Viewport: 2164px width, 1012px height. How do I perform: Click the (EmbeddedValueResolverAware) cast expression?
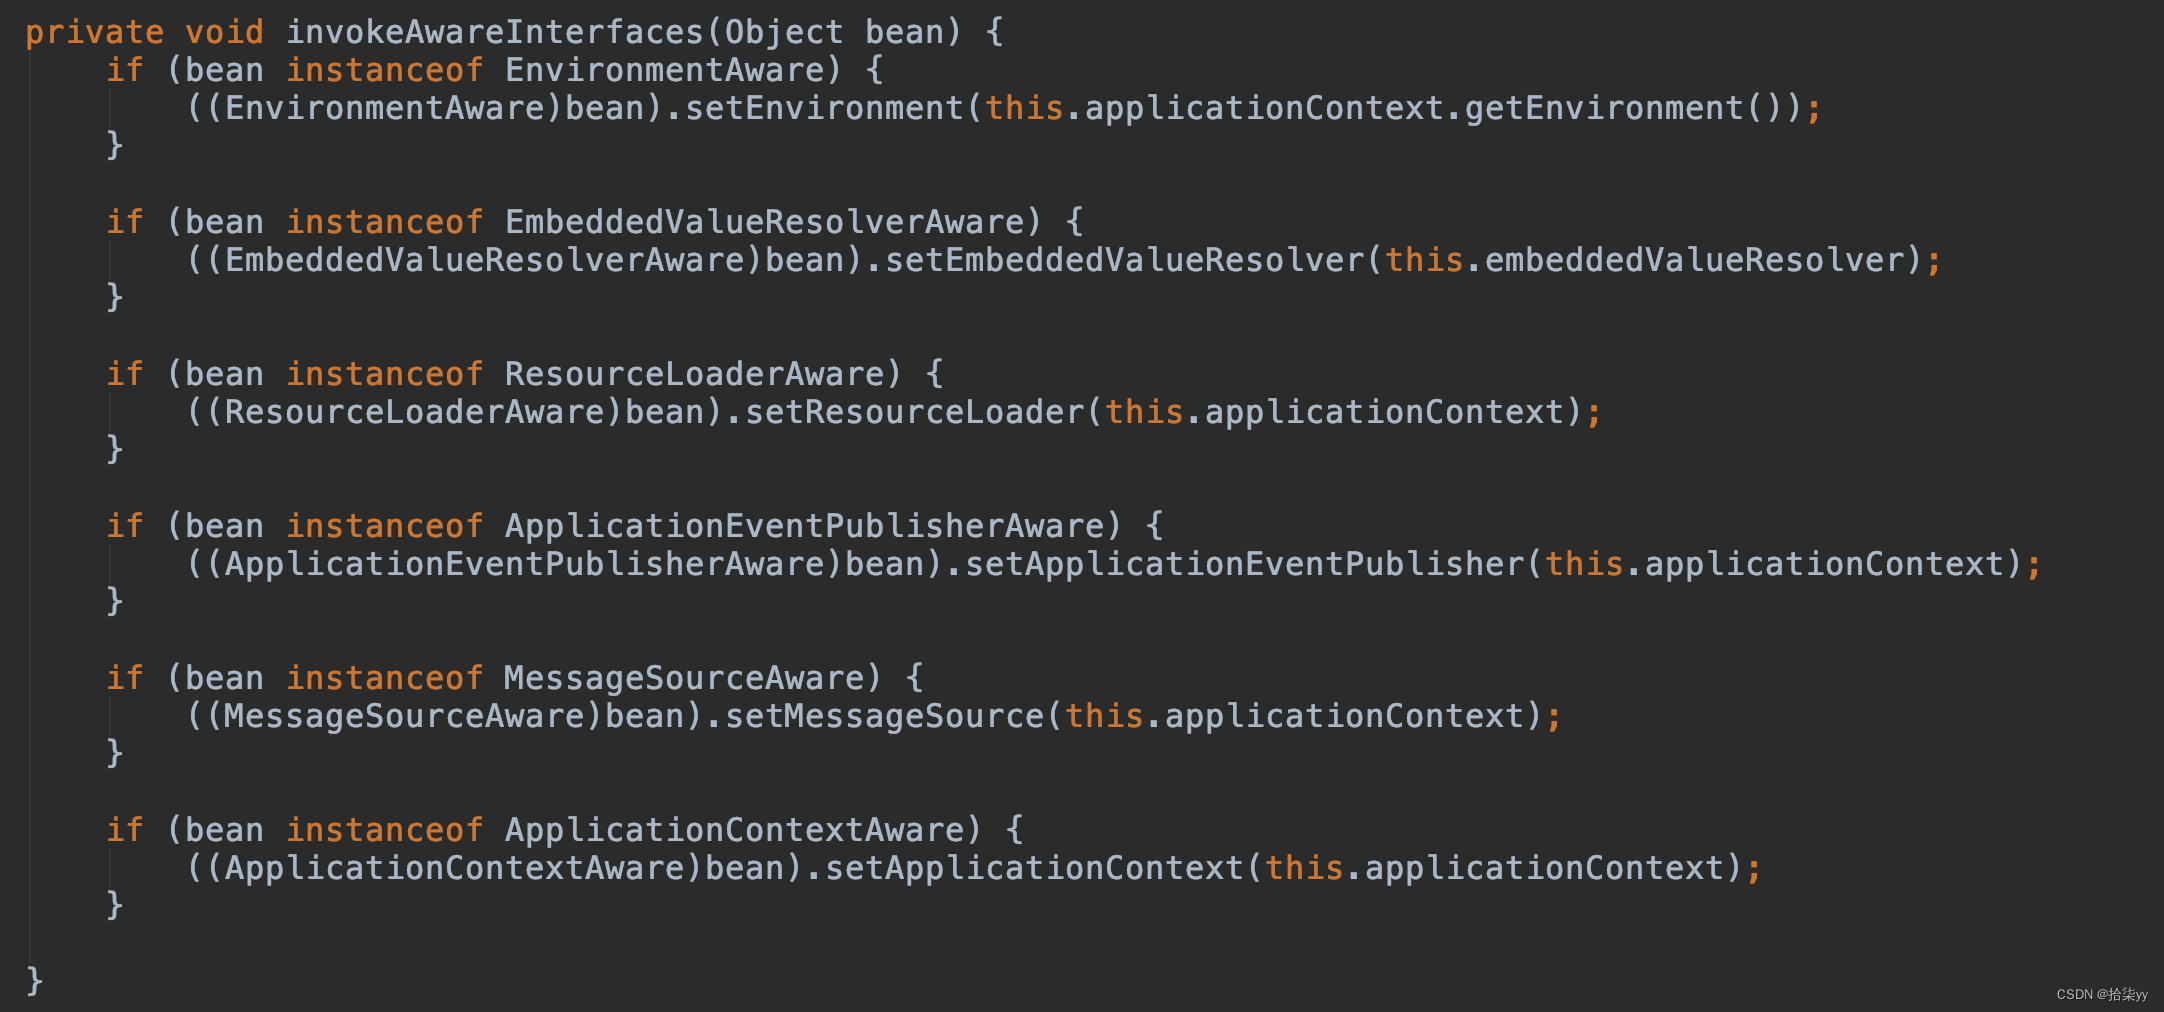coord(485,260)
